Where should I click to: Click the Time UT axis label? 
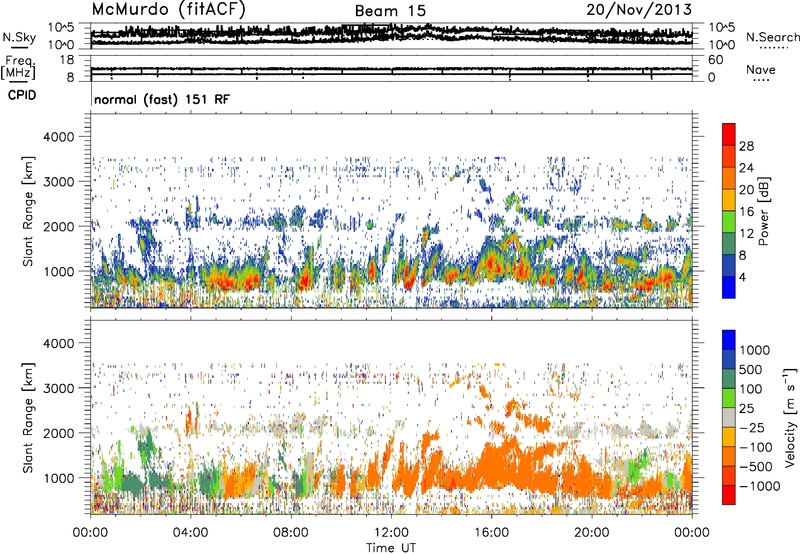click(391, 548)
